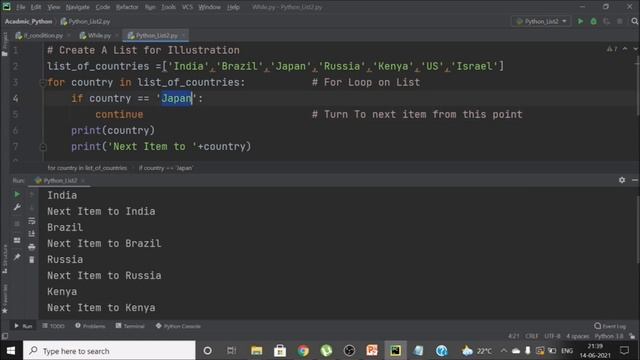640x360 pixels.
Task: Open the Tools menu
Action: coord(168,7)
